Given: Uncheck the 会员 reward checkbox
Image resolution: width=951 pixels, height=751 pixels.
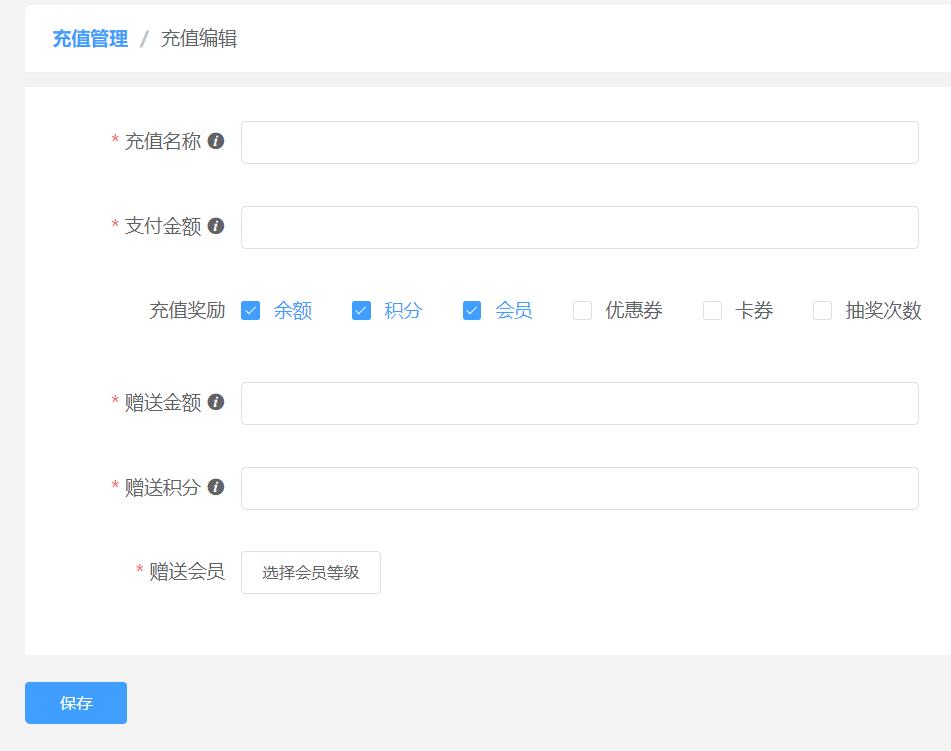Looking at the screenshot, I should [472, 311].
